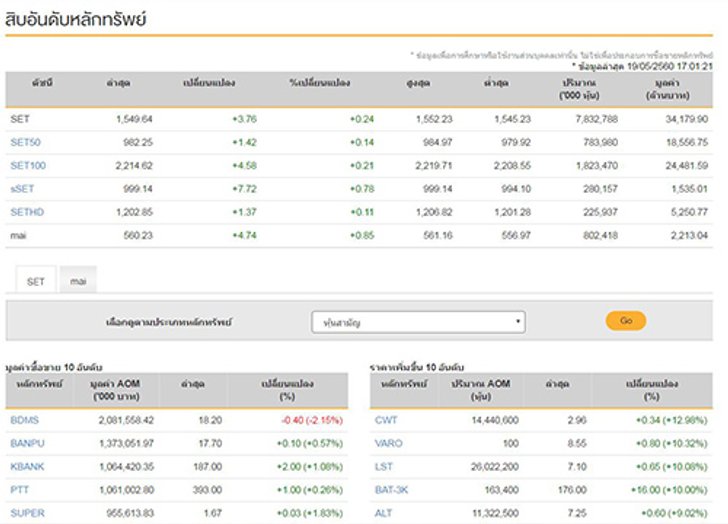Open the BANPU stock link

[27, 444]
